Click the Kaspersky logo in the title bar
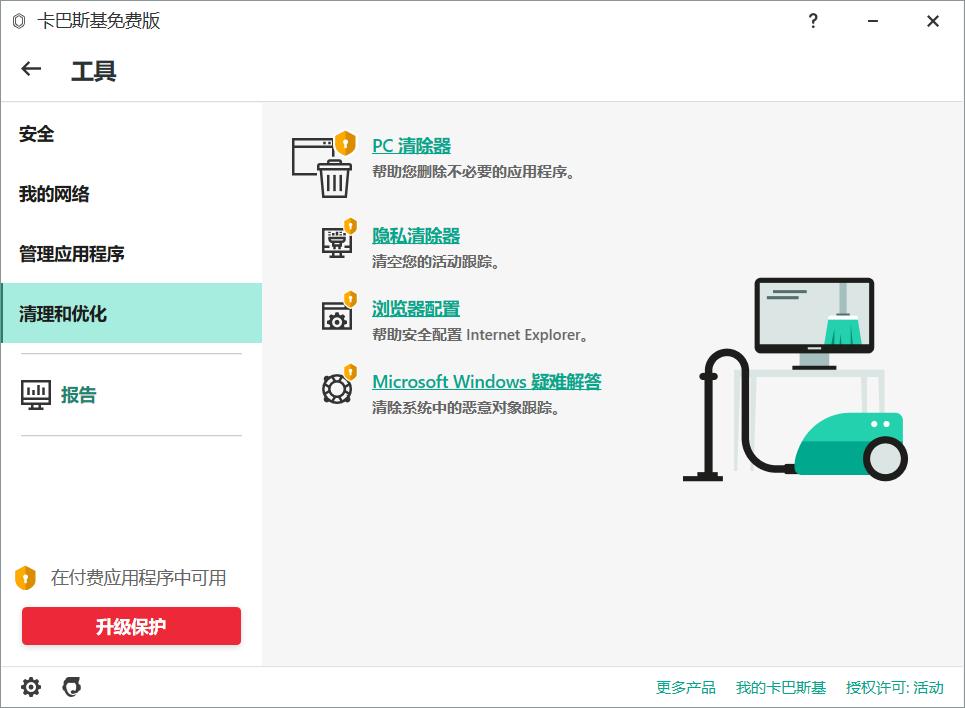This screenshot has height=708, width=965. (x=17, y=20)
